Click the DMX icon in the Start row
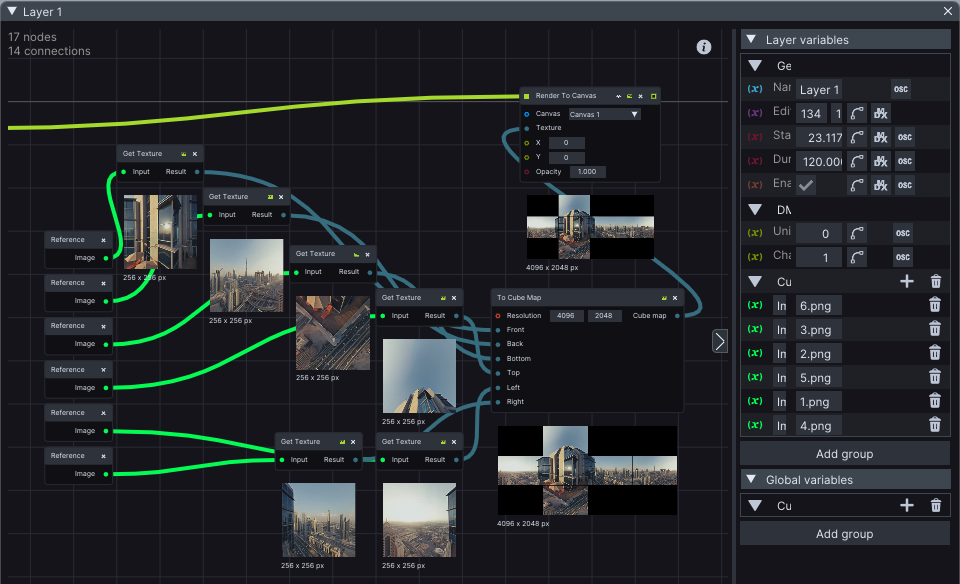 (x=880, y=137)
